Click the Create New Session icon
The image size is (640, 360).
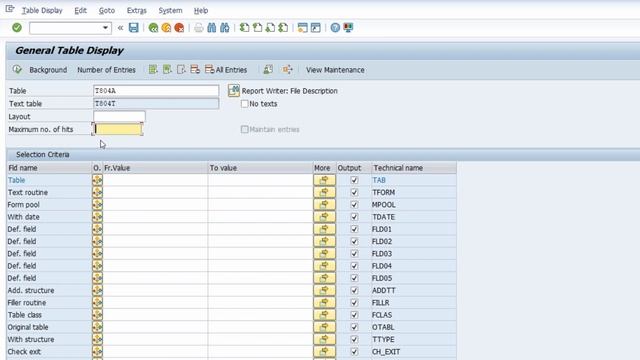[302, 28]
